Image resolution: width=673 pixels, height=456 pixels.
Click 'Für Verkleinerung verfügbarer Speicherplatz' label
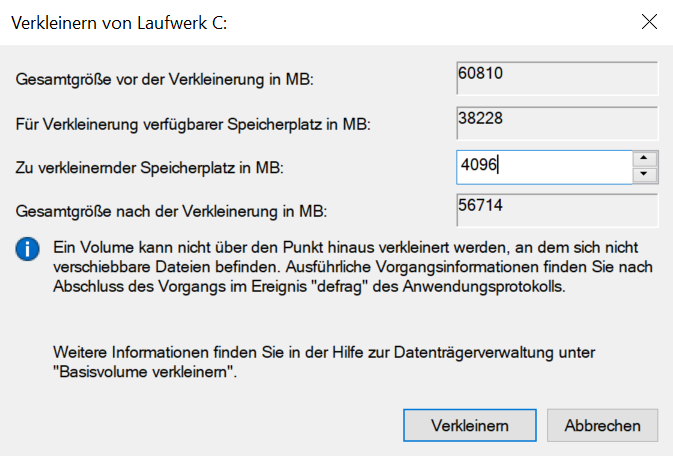(x=194, y=124)
